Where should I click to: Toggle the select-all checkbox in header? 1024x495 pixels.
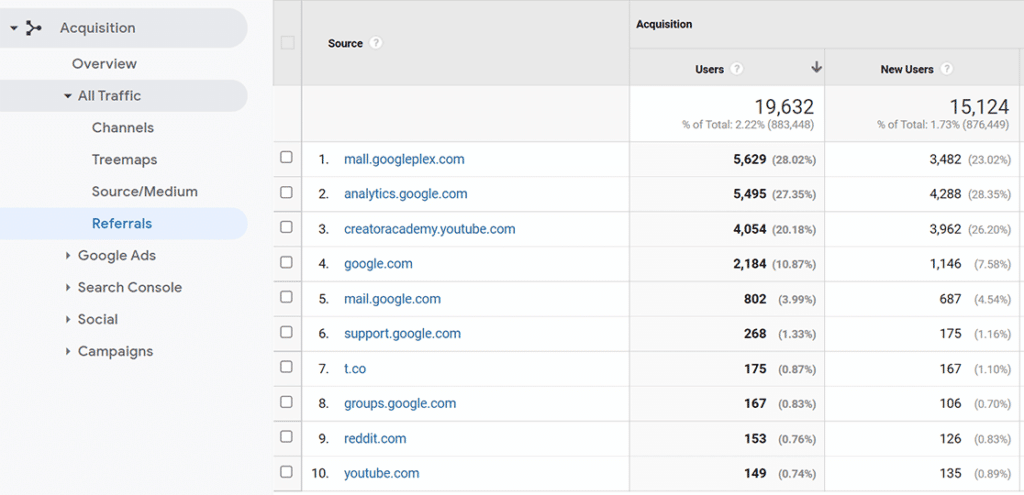pos(287,43)
